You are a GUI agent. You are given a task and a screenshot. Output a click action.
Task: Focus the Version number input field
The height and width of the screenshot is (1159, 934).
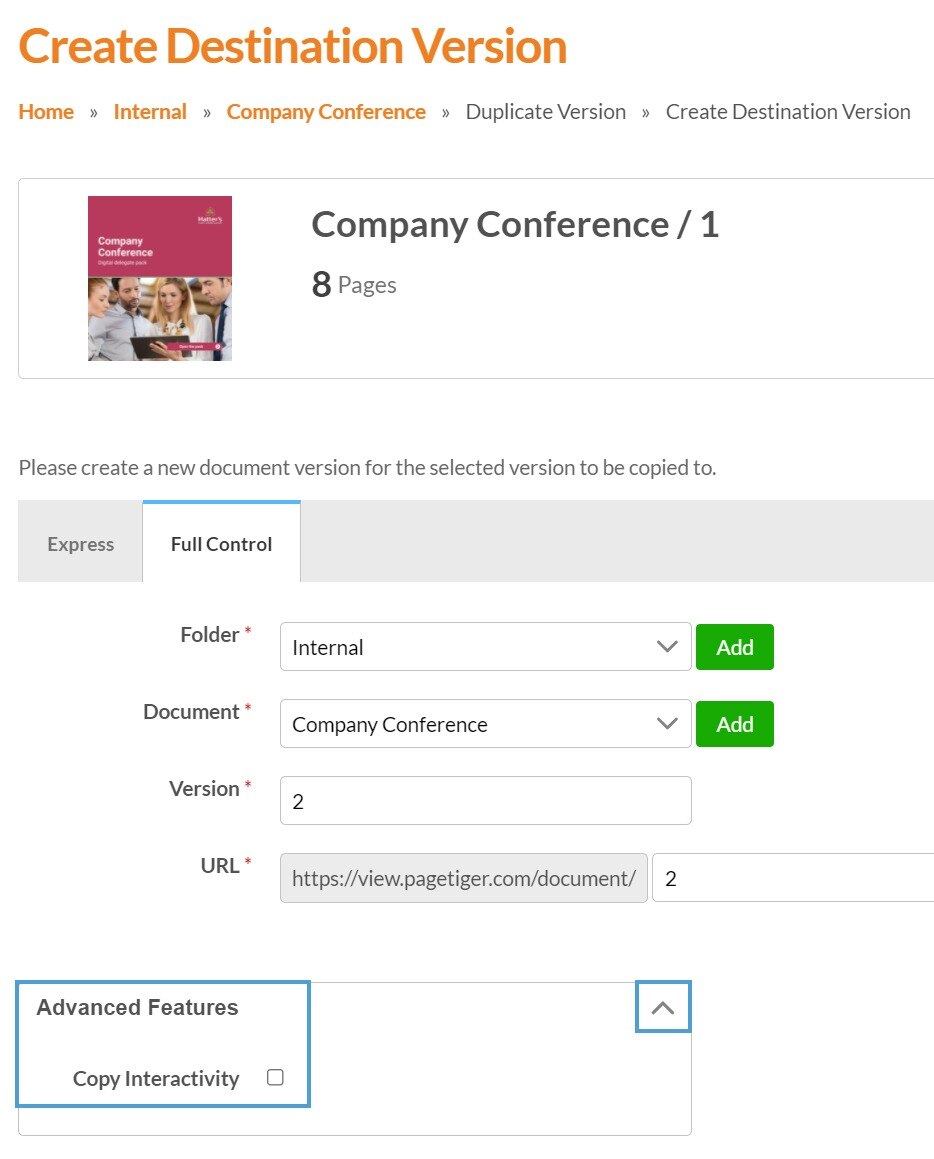[485, 801]
